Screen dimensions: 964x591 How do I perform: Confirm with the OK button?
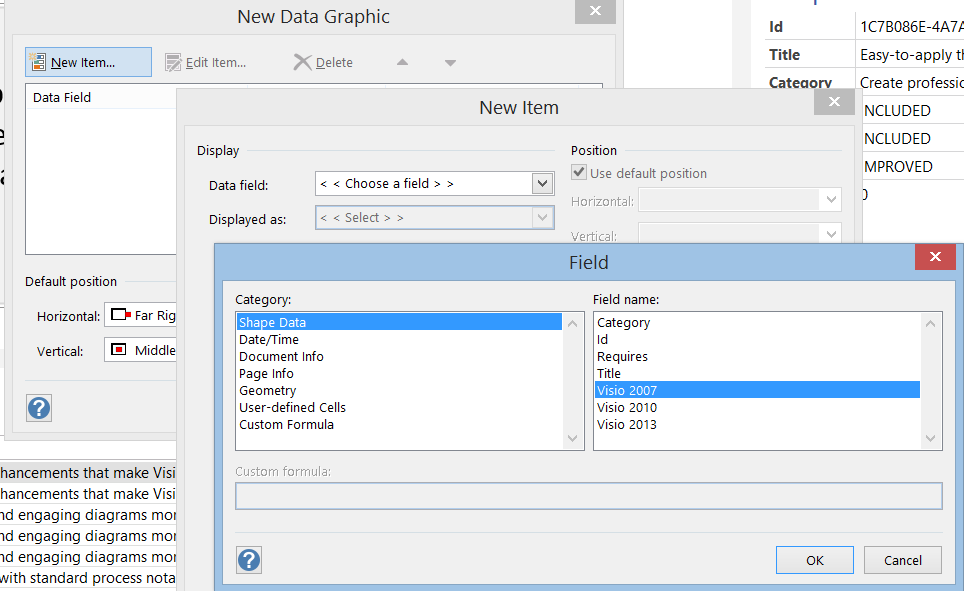coord(815,560)
